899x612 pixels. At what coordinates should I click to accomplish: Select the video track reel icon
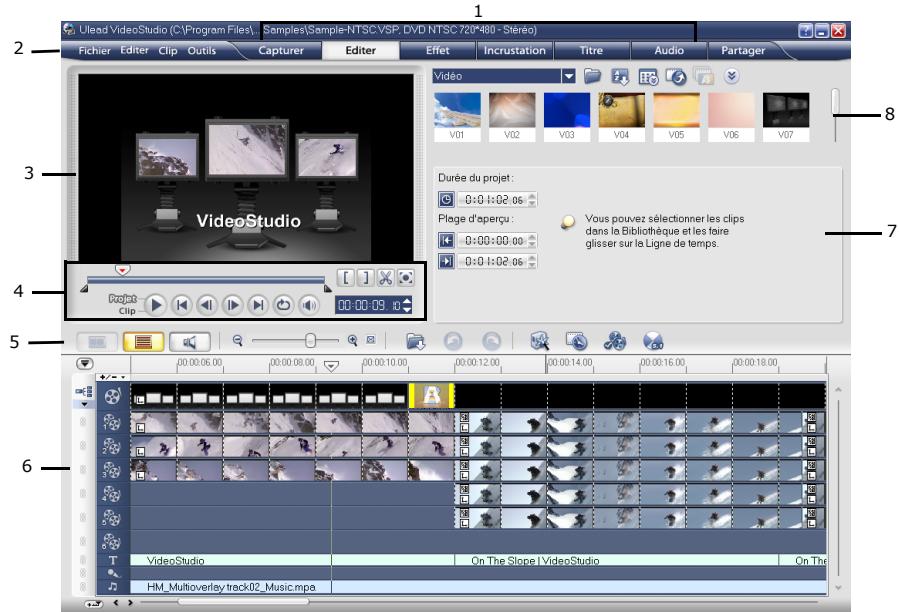point(113,395)
